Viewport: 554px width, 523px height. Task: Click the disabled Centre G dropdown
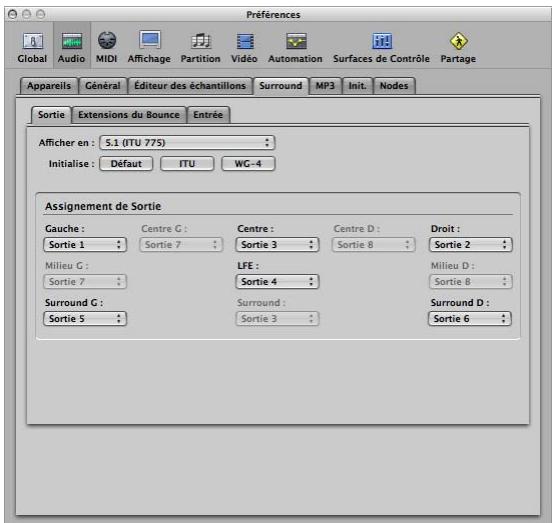tap(181, 245)
